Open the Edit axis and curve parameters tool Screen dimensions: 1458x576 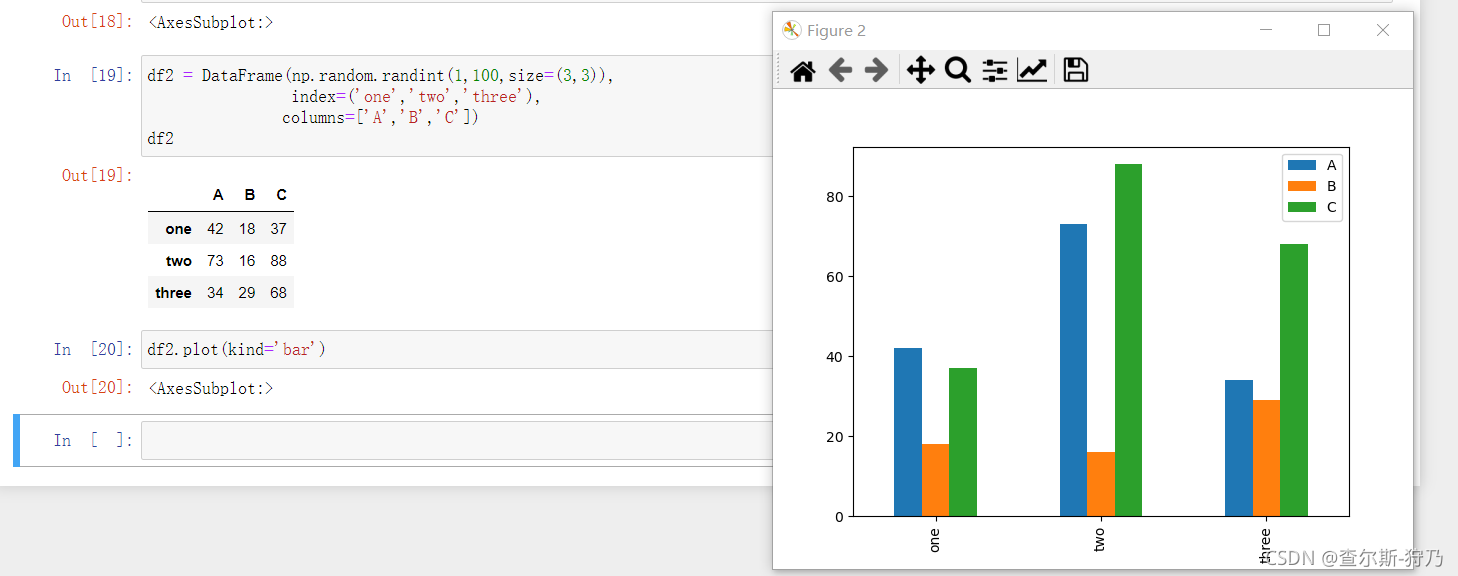coord(1032,70)
